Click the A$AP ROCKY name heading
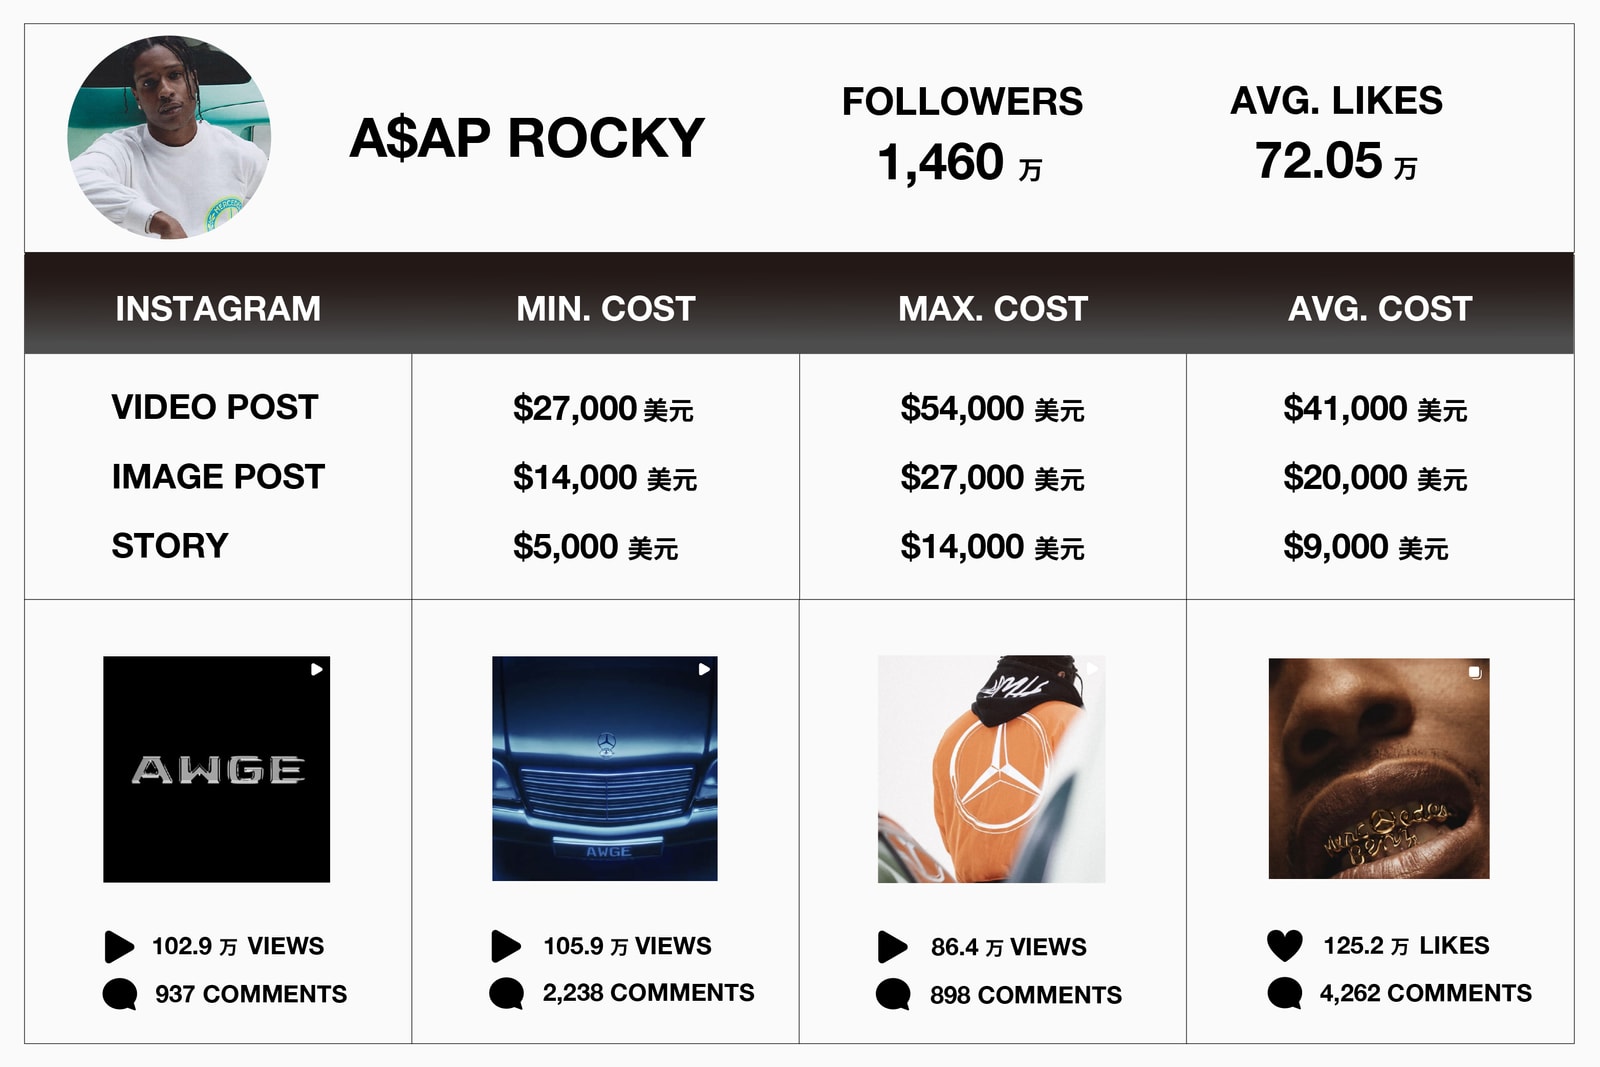Screen dimensions: 1600x1067 click(527, 138)
